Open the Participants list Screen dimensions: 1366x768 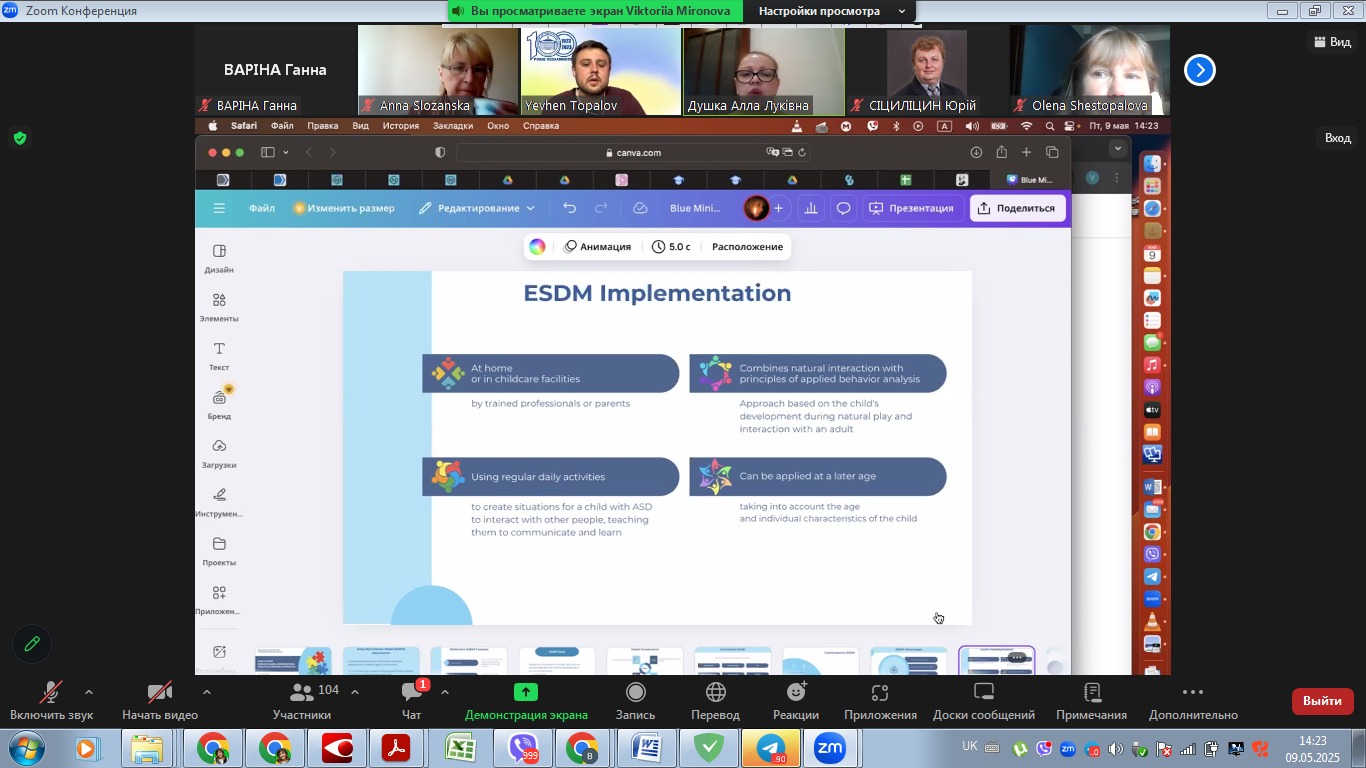(x=302, y=701)
